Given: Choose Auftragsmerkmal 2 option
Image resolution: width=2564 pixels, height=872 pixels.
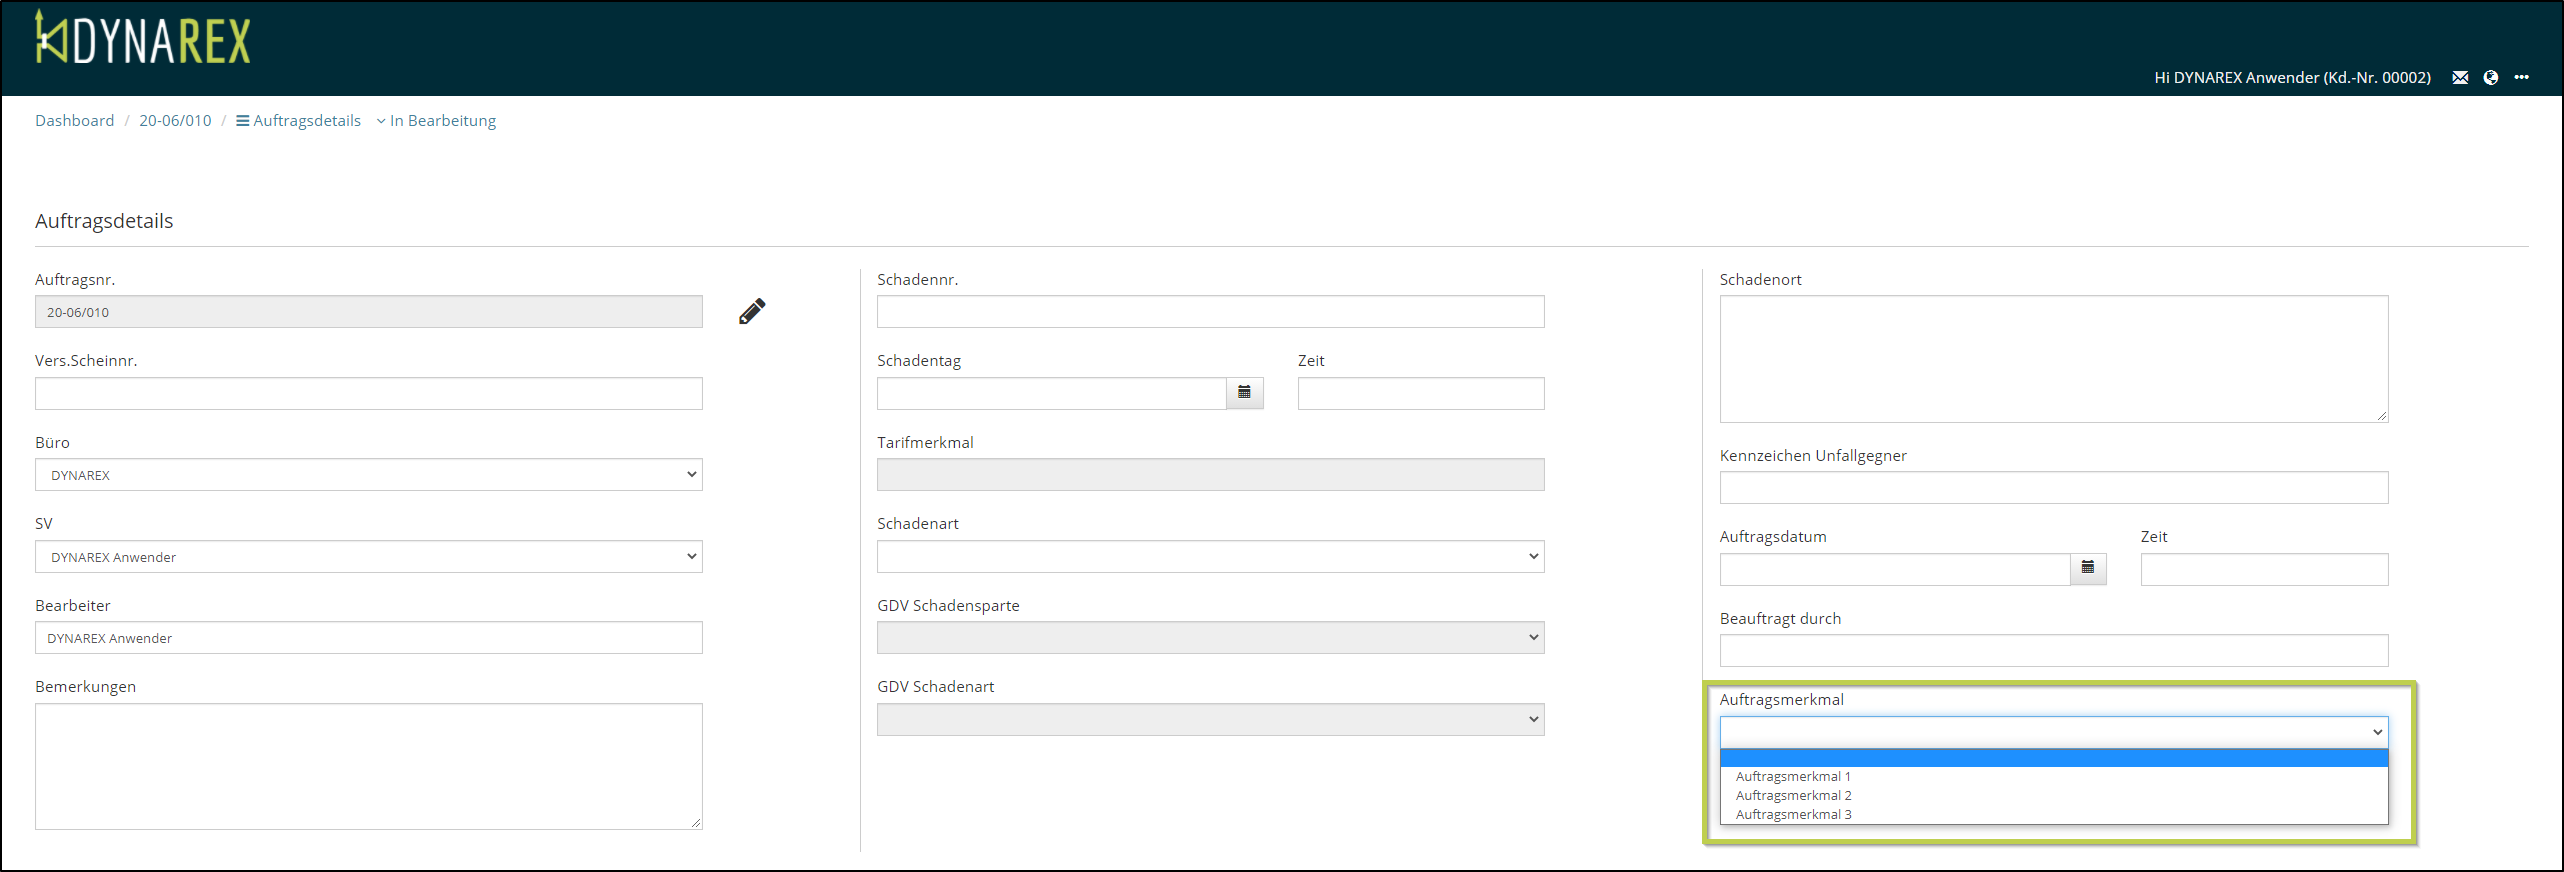Looking at the screenshot, I should 1793,796.
